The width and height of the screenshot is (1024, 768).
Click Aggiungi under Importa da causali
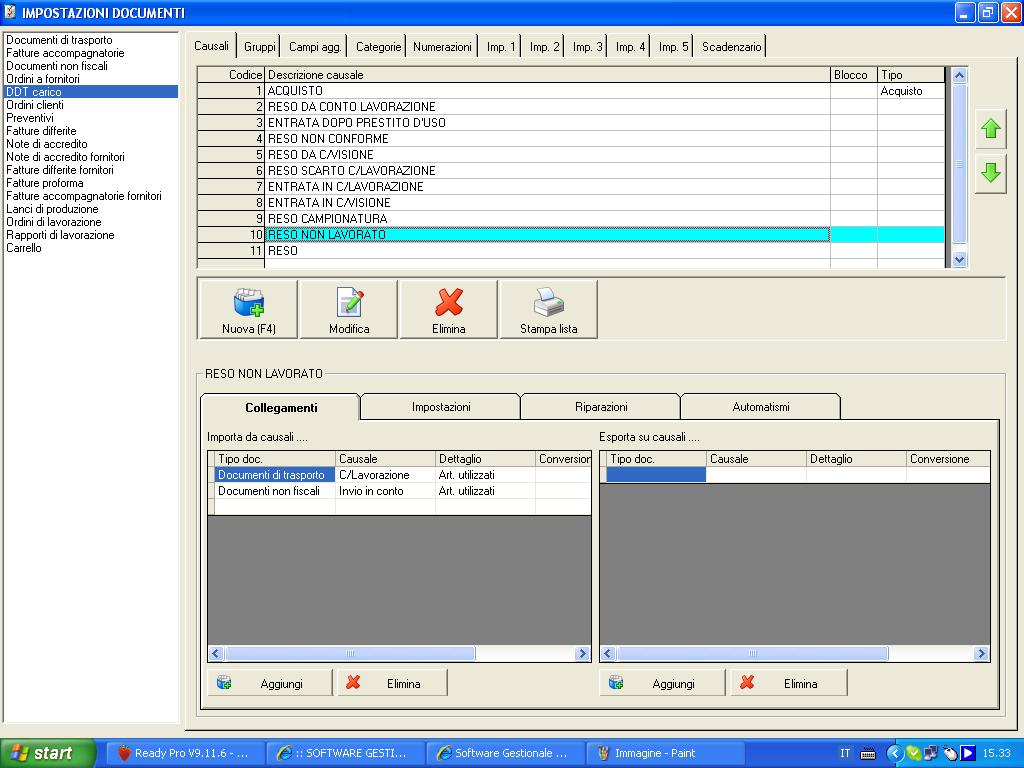tap(269, 683)
